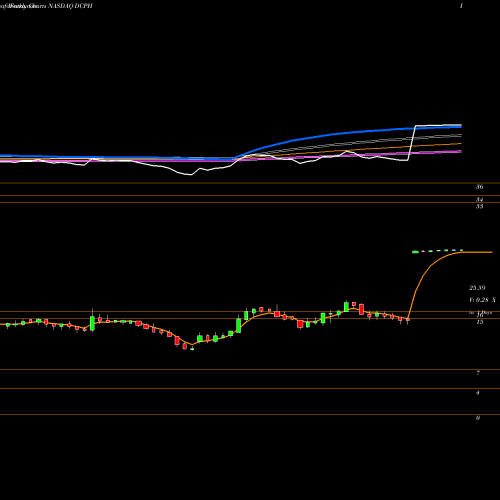Viewport: 500px width, 500px height.
Task: Click the price axis label 4
Action: 478,392
